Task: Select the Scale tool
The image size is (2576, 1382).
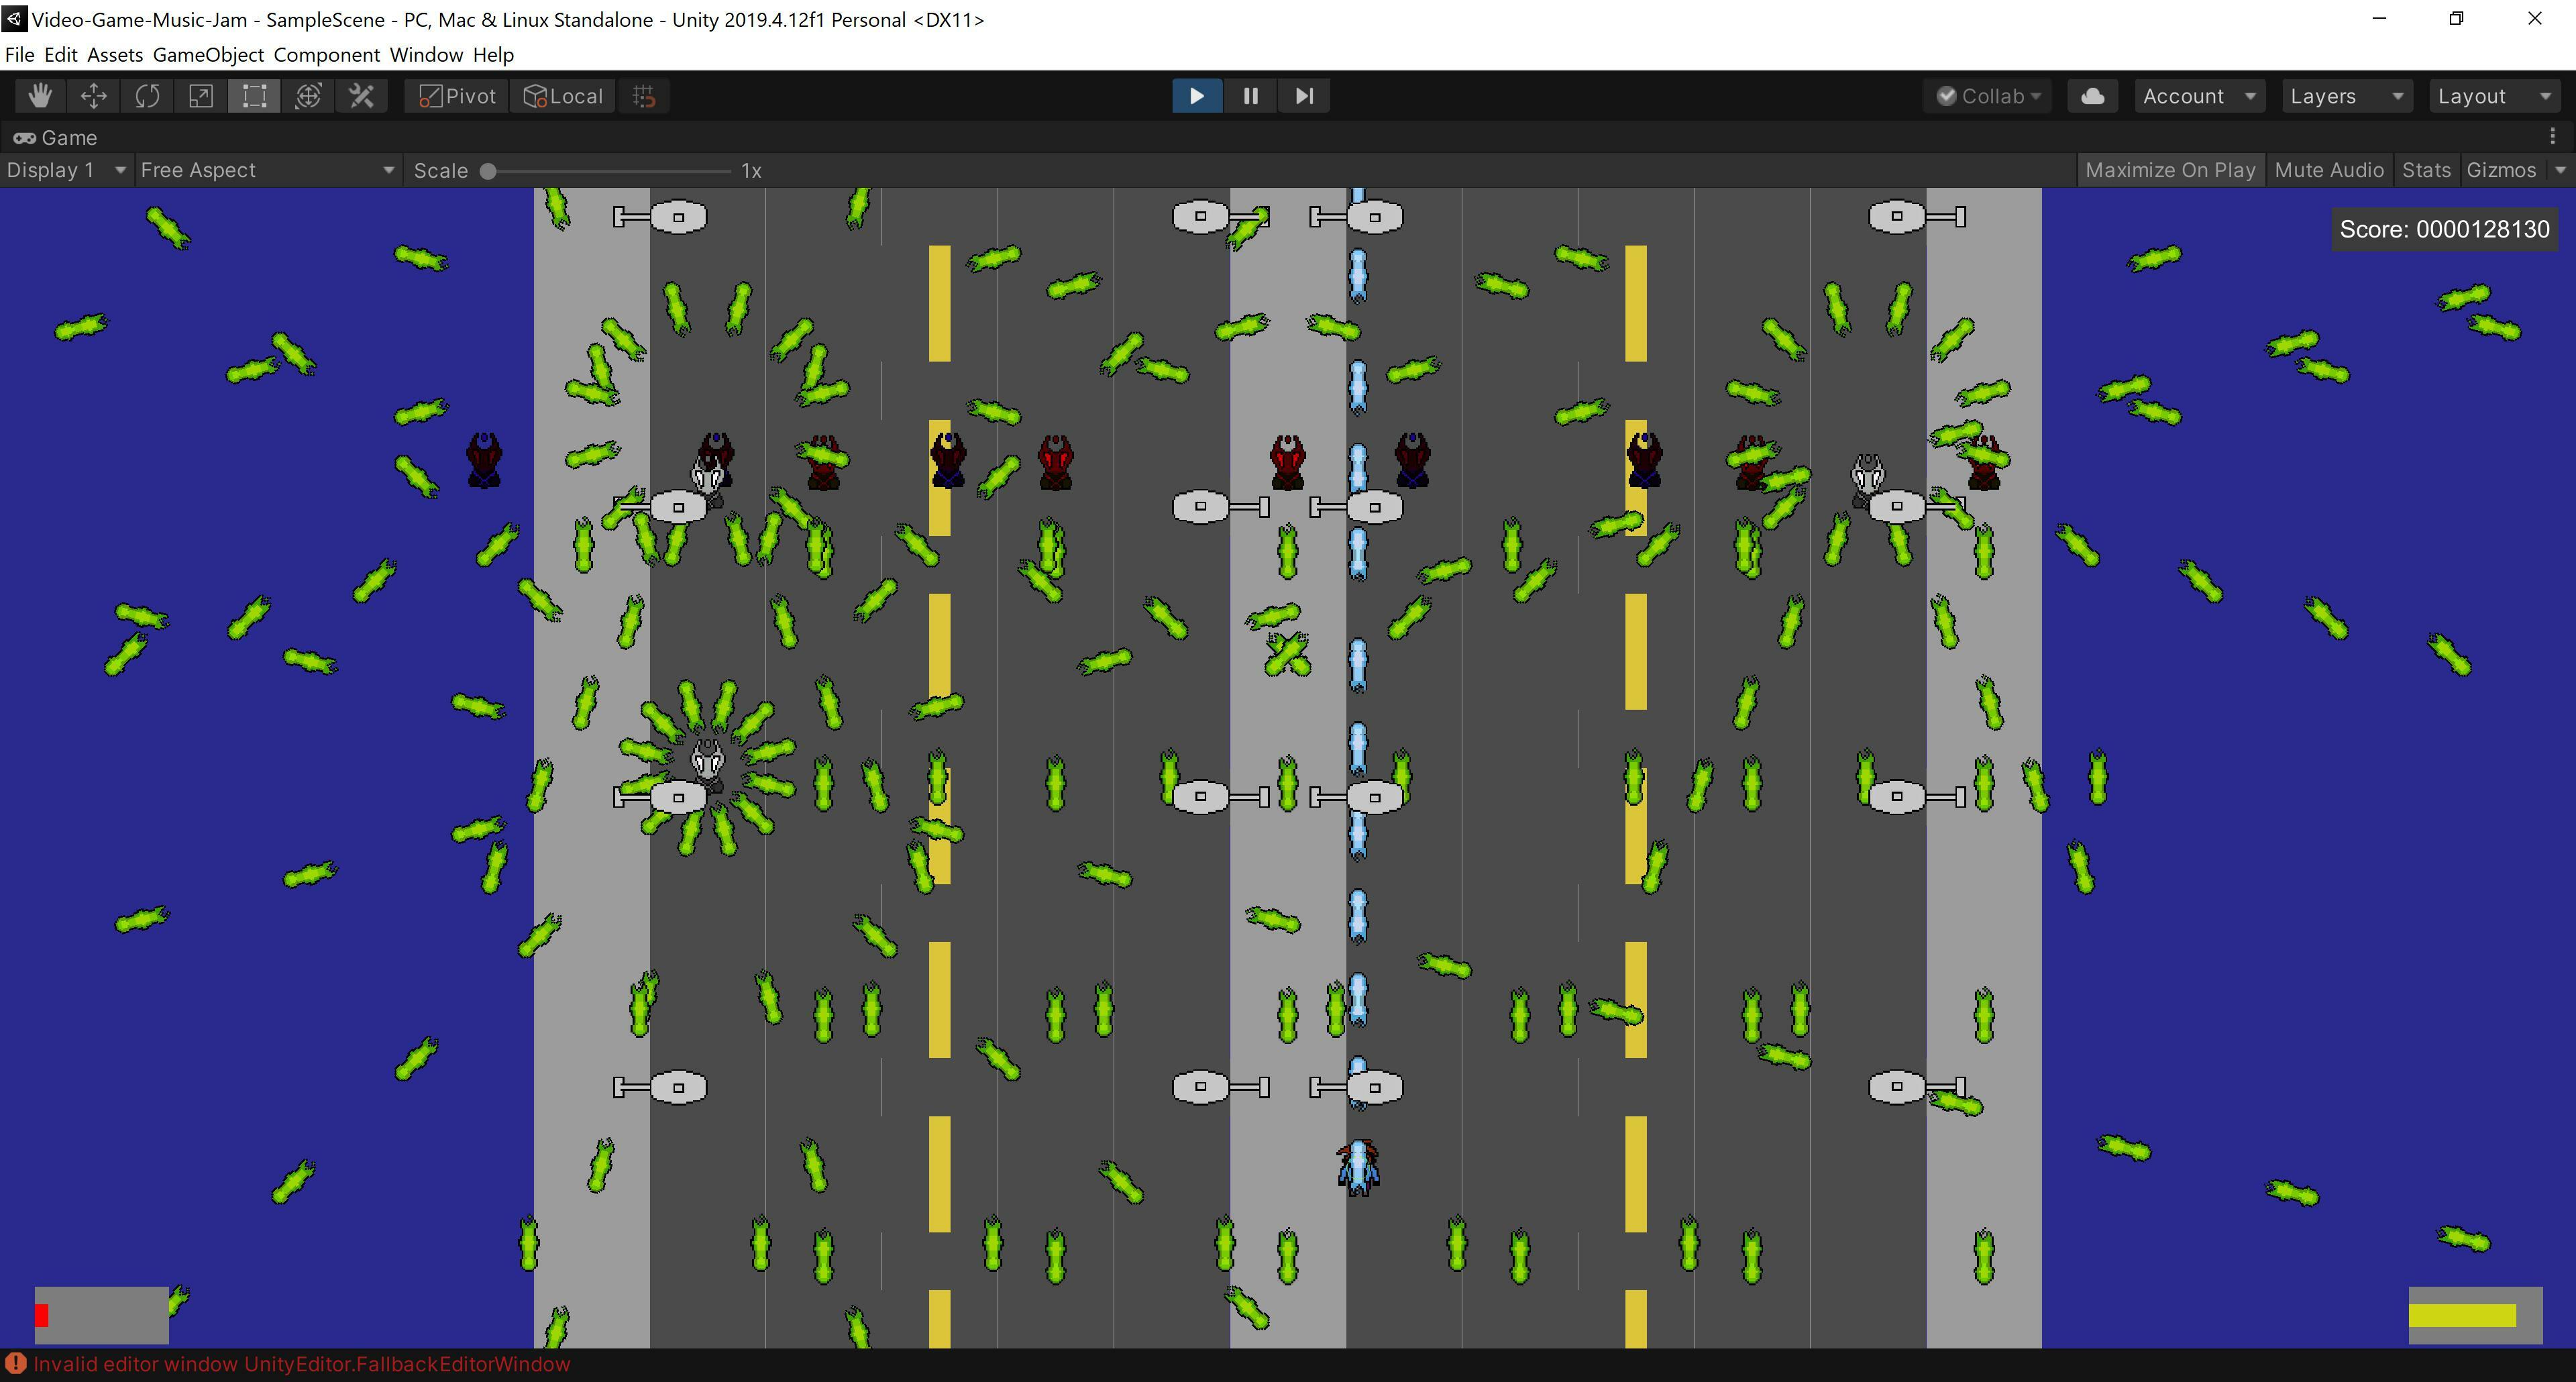Action: pyautogui.click(x=199, y=95)
